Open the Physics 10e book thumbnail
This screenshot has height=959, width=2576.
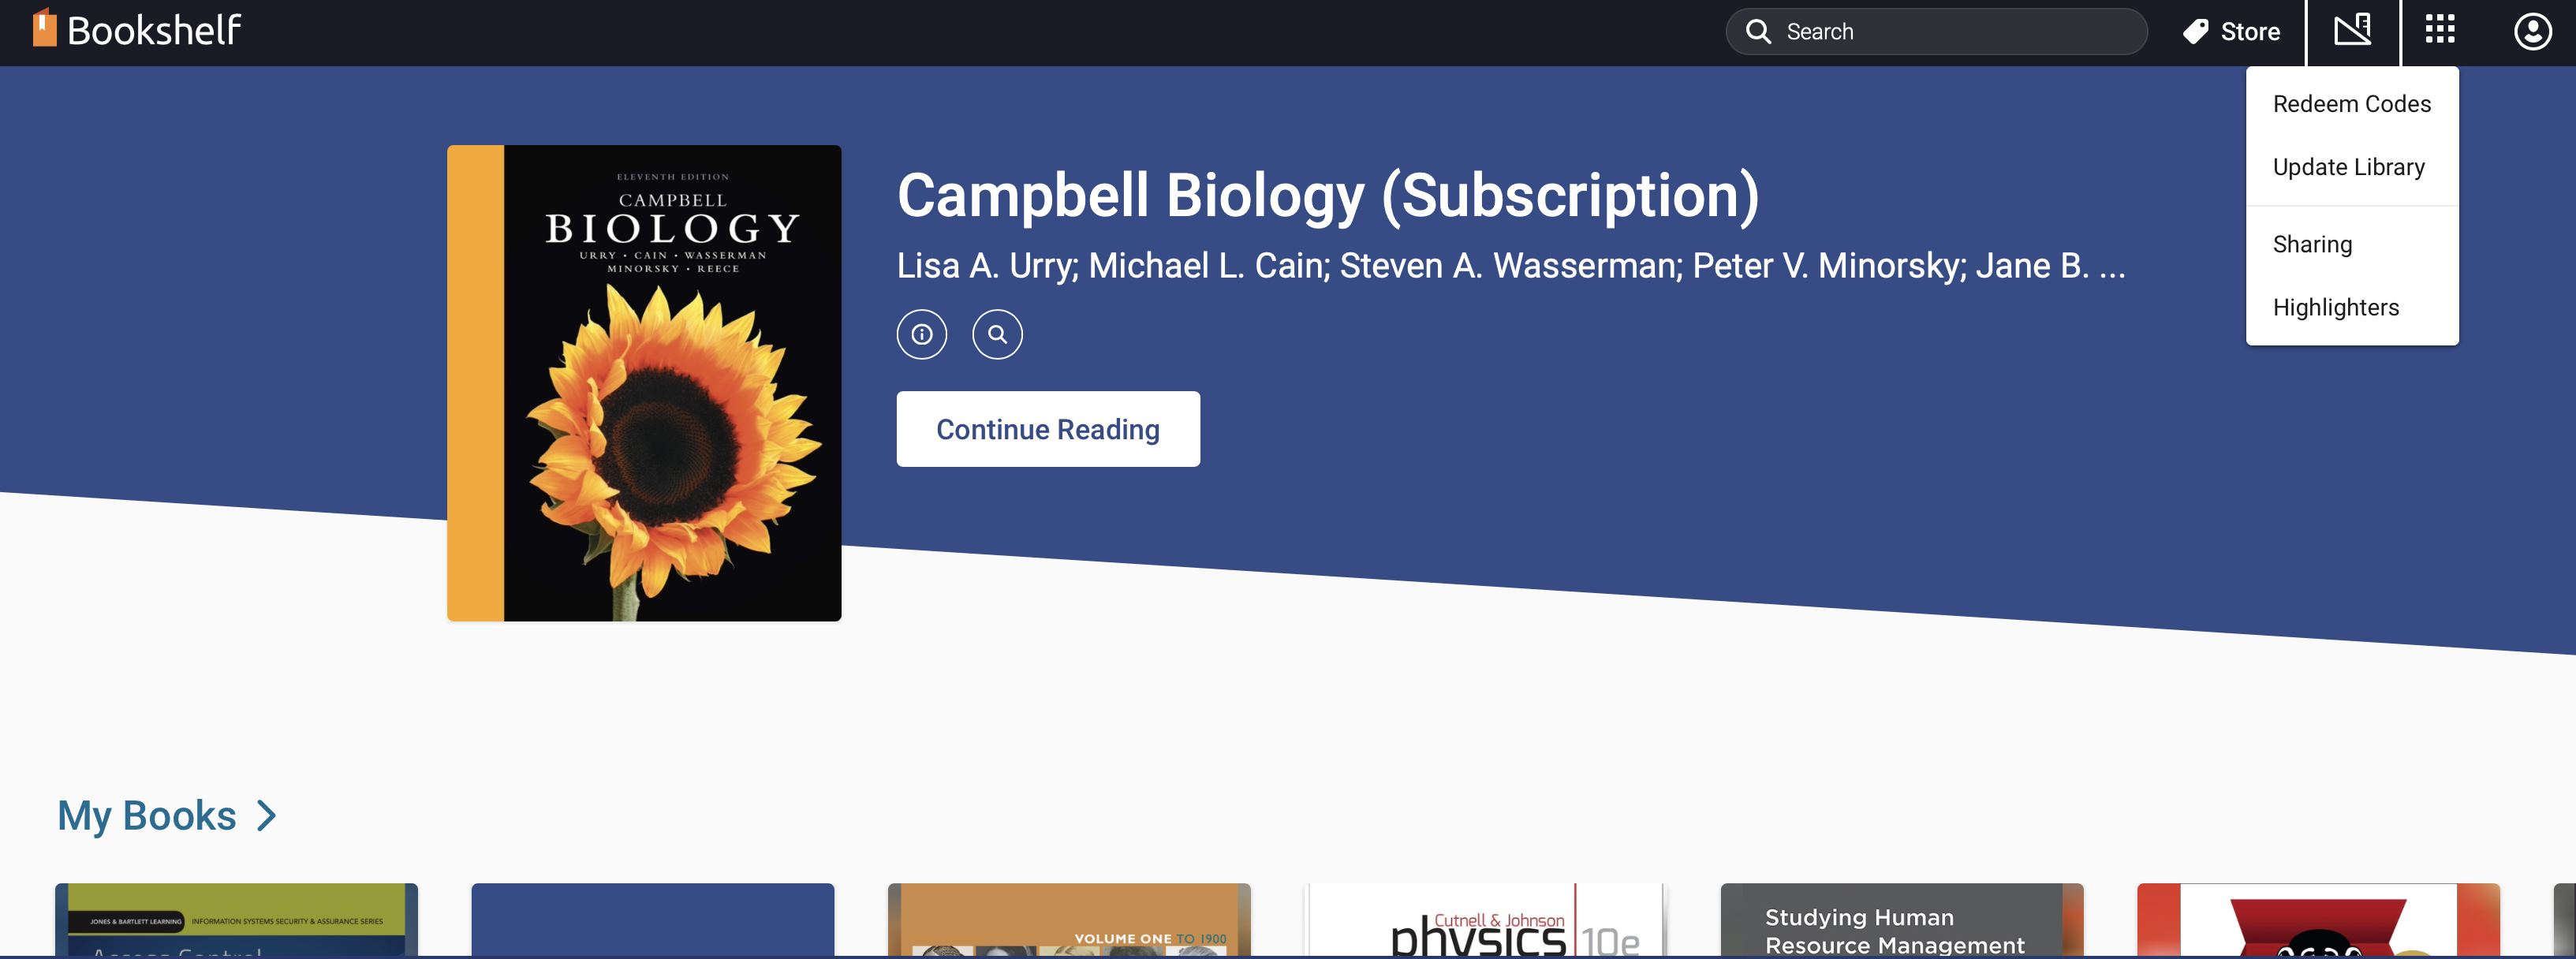(1484, 921)
